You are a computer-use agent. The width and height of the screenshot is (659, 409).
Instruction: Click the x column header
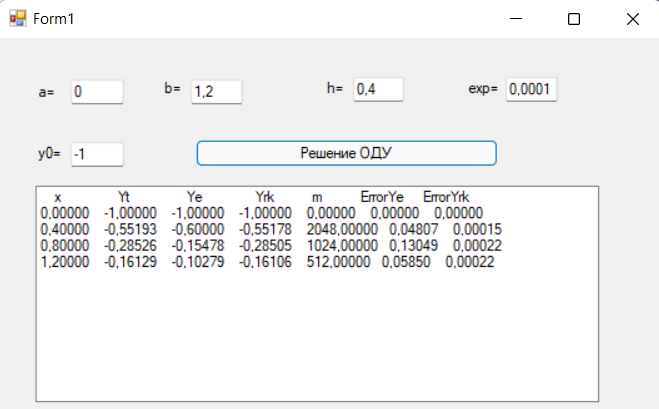[x=58, y=197]
